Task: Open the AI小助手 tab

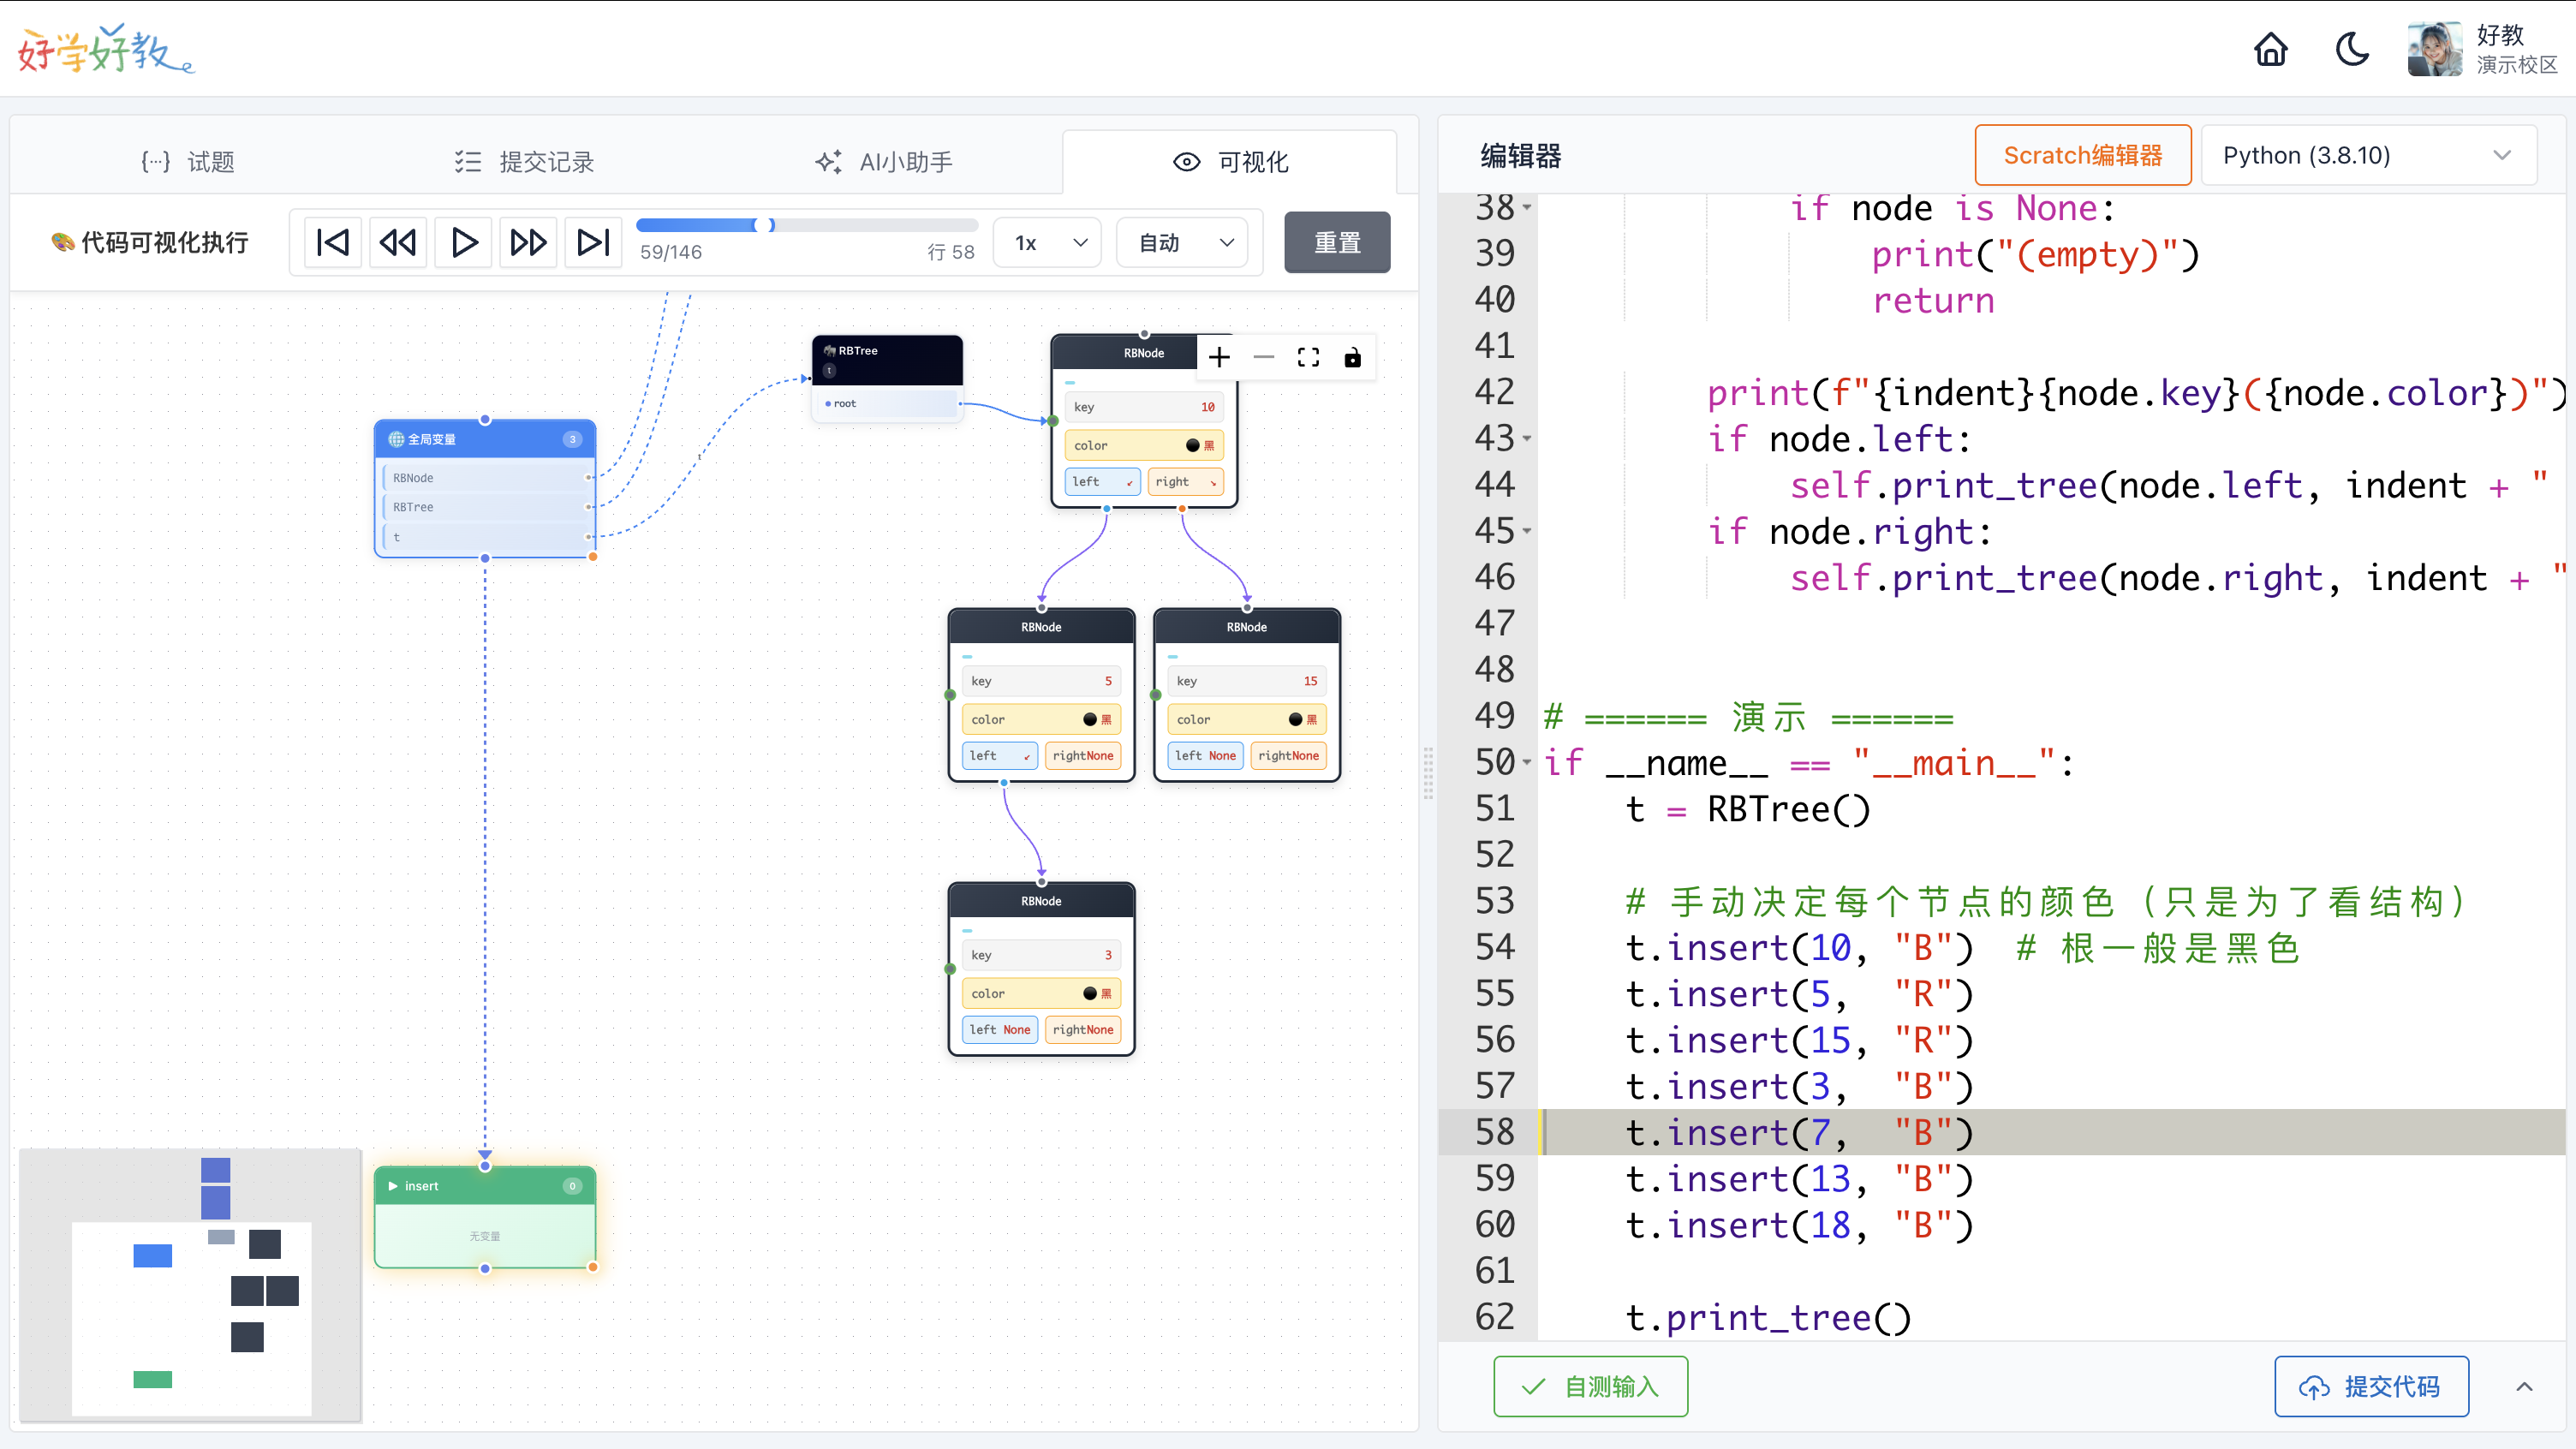Action: pos(884,162)
